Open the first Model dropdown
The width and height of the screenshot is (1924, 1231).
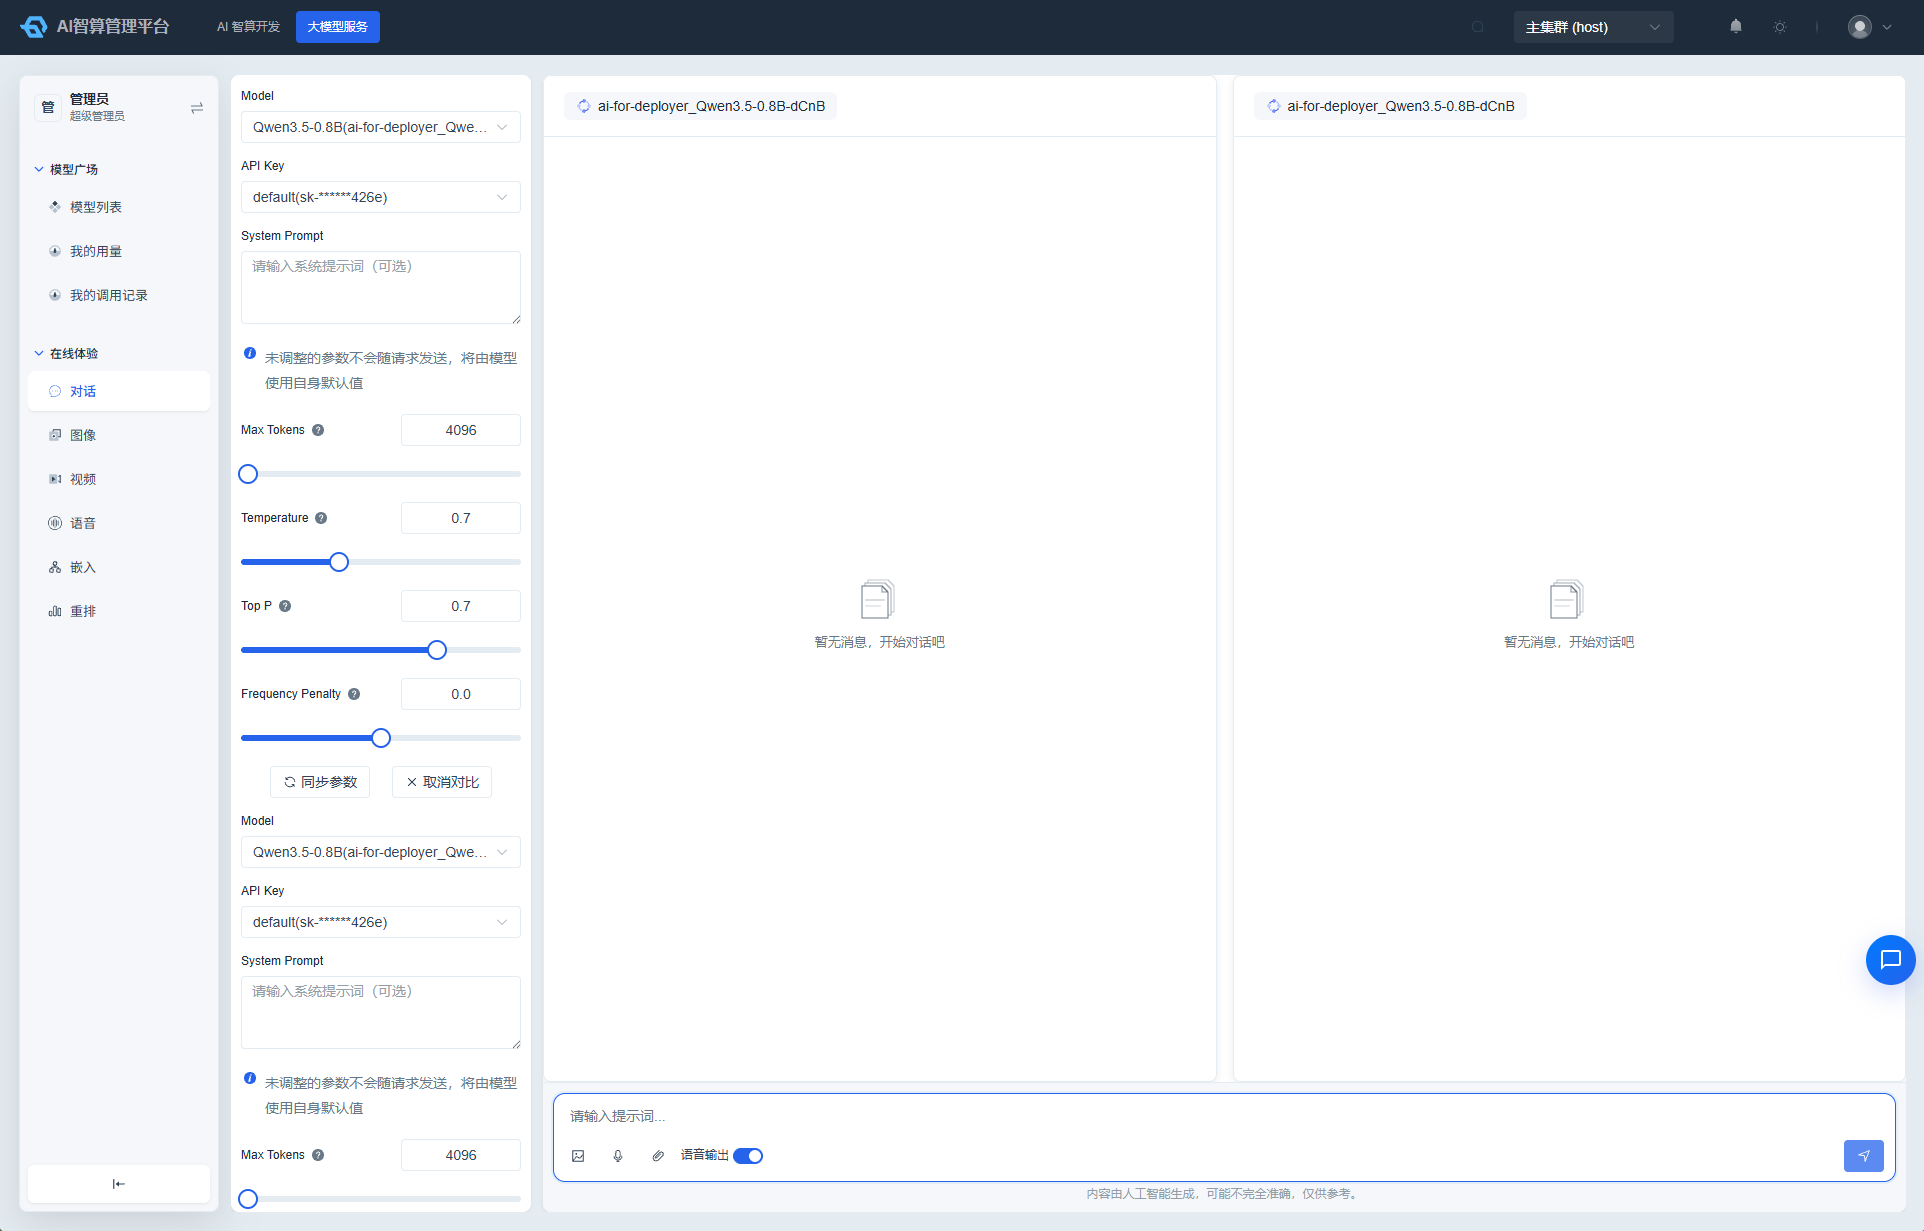coord(381,127)
